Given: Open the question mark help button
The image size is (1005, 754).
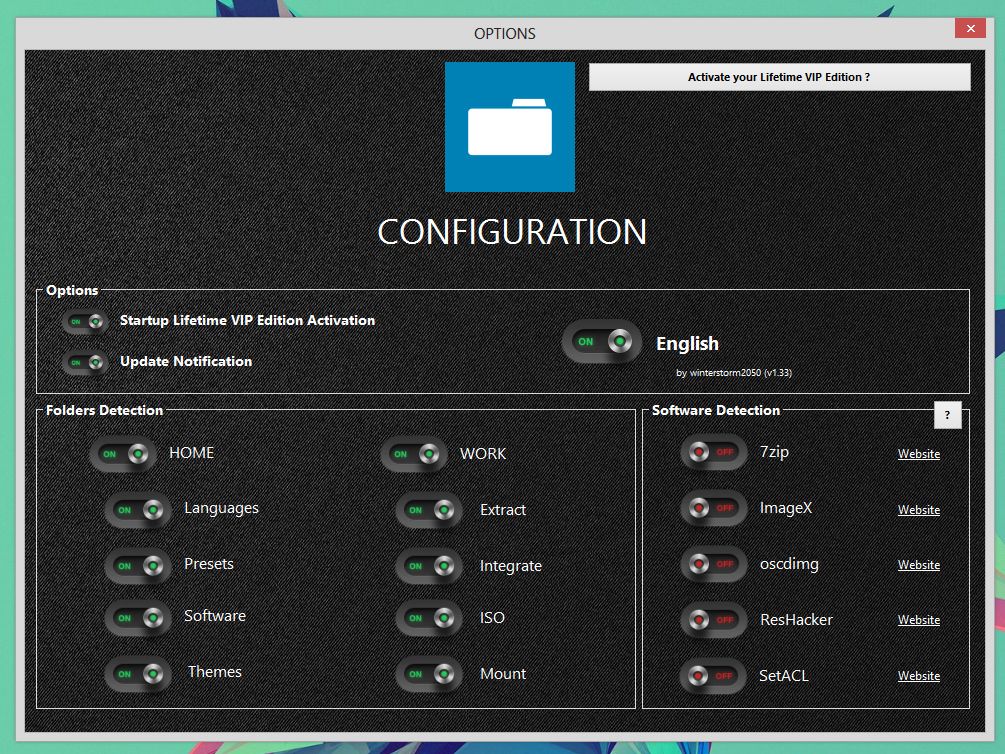Looking at the screenshot, I should pos(947,415).
